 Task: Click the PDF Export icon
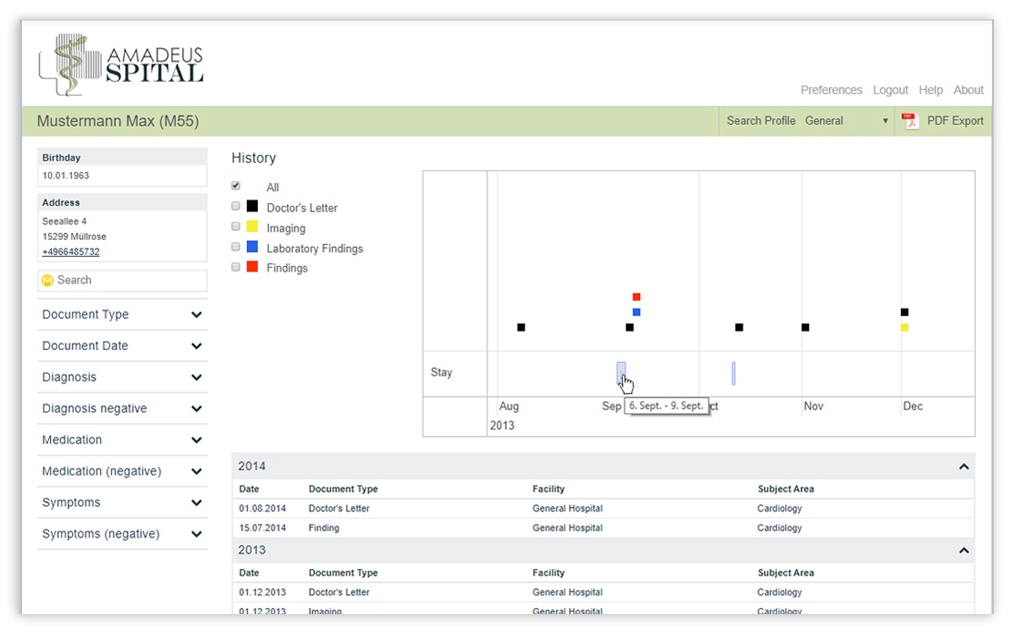[909, 121]
